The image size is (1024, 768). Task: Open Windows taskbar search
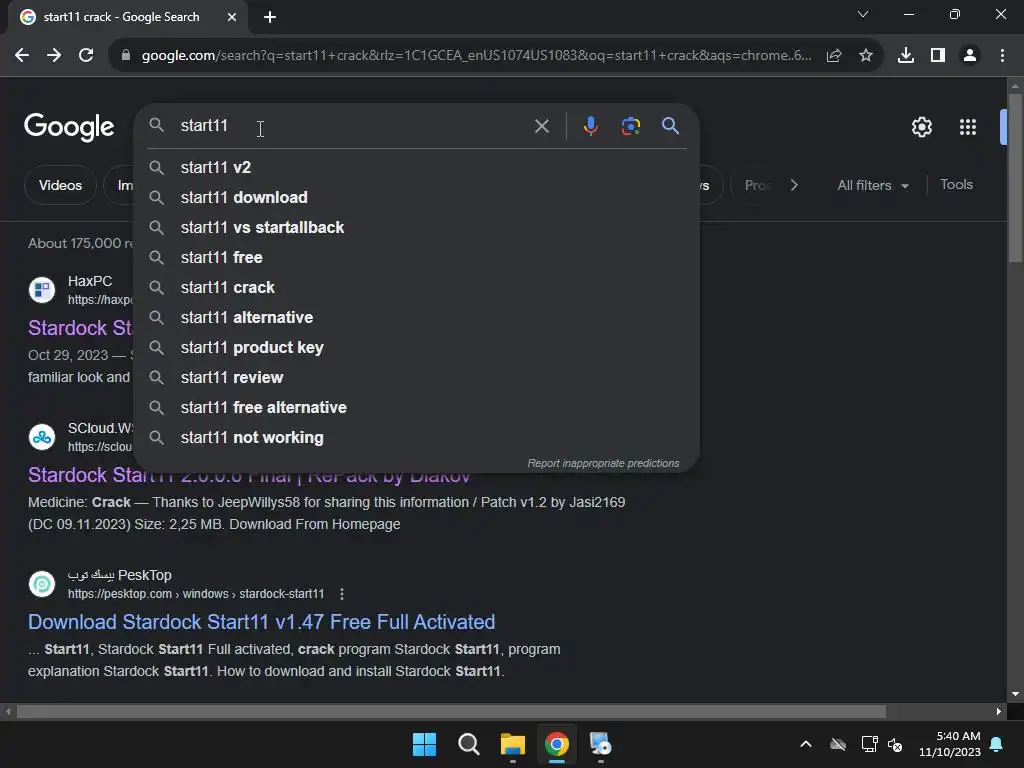pyautogui.click(x=468, y=744)
